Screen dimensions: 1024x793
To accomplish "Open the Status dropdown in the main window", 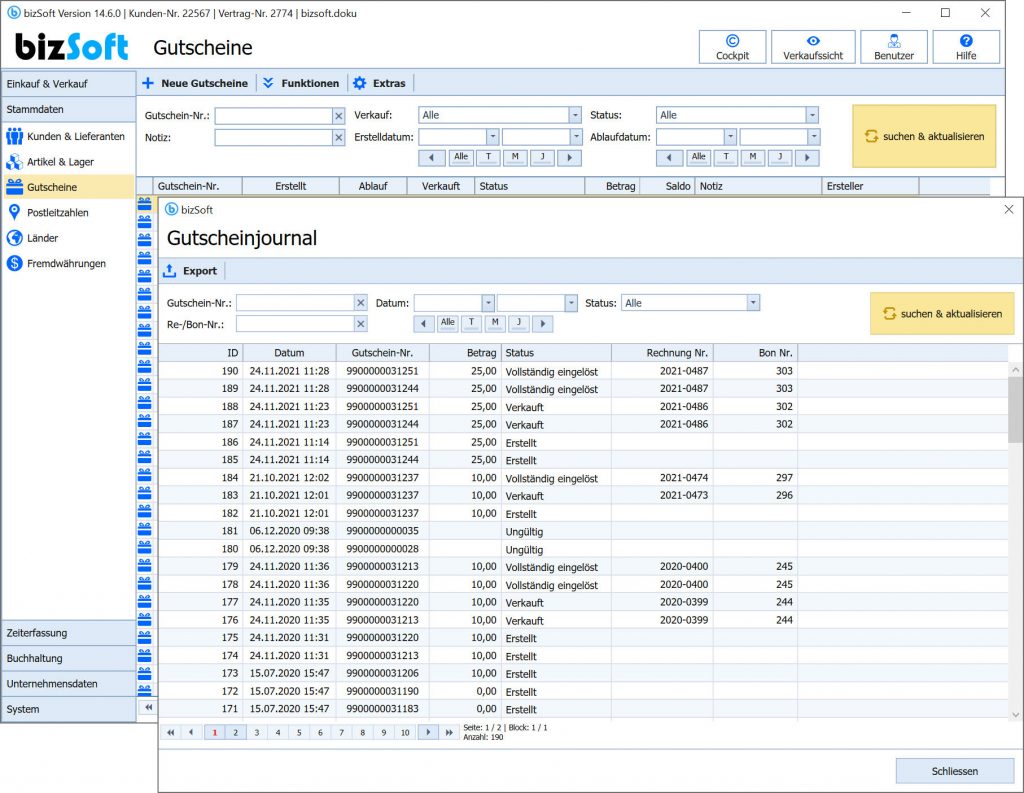I will (x=812, y=115).
